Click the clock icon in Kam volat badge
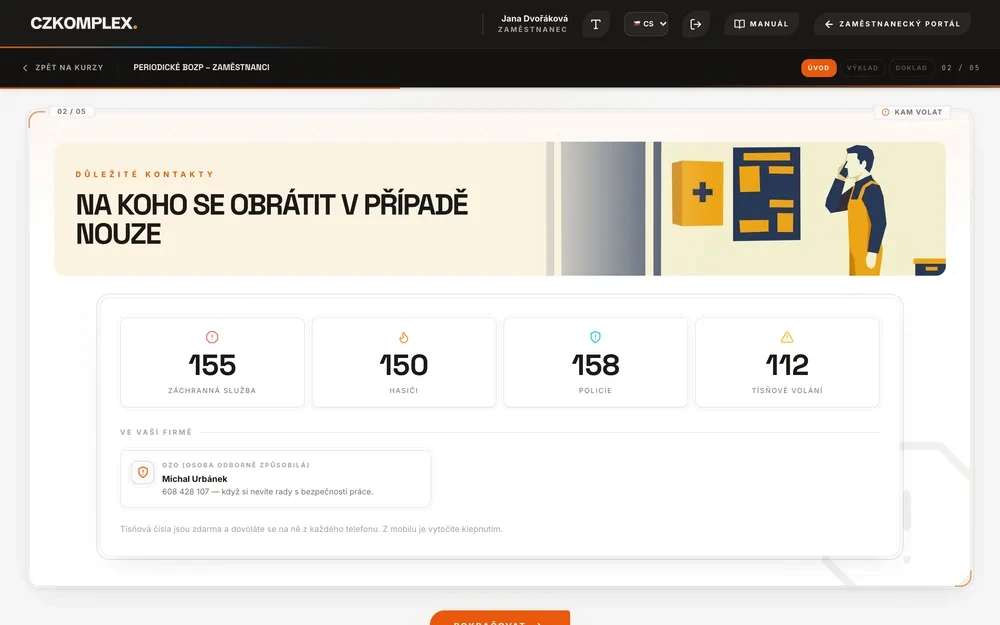This screenshot has width=1000, height=625. point(885,112)
